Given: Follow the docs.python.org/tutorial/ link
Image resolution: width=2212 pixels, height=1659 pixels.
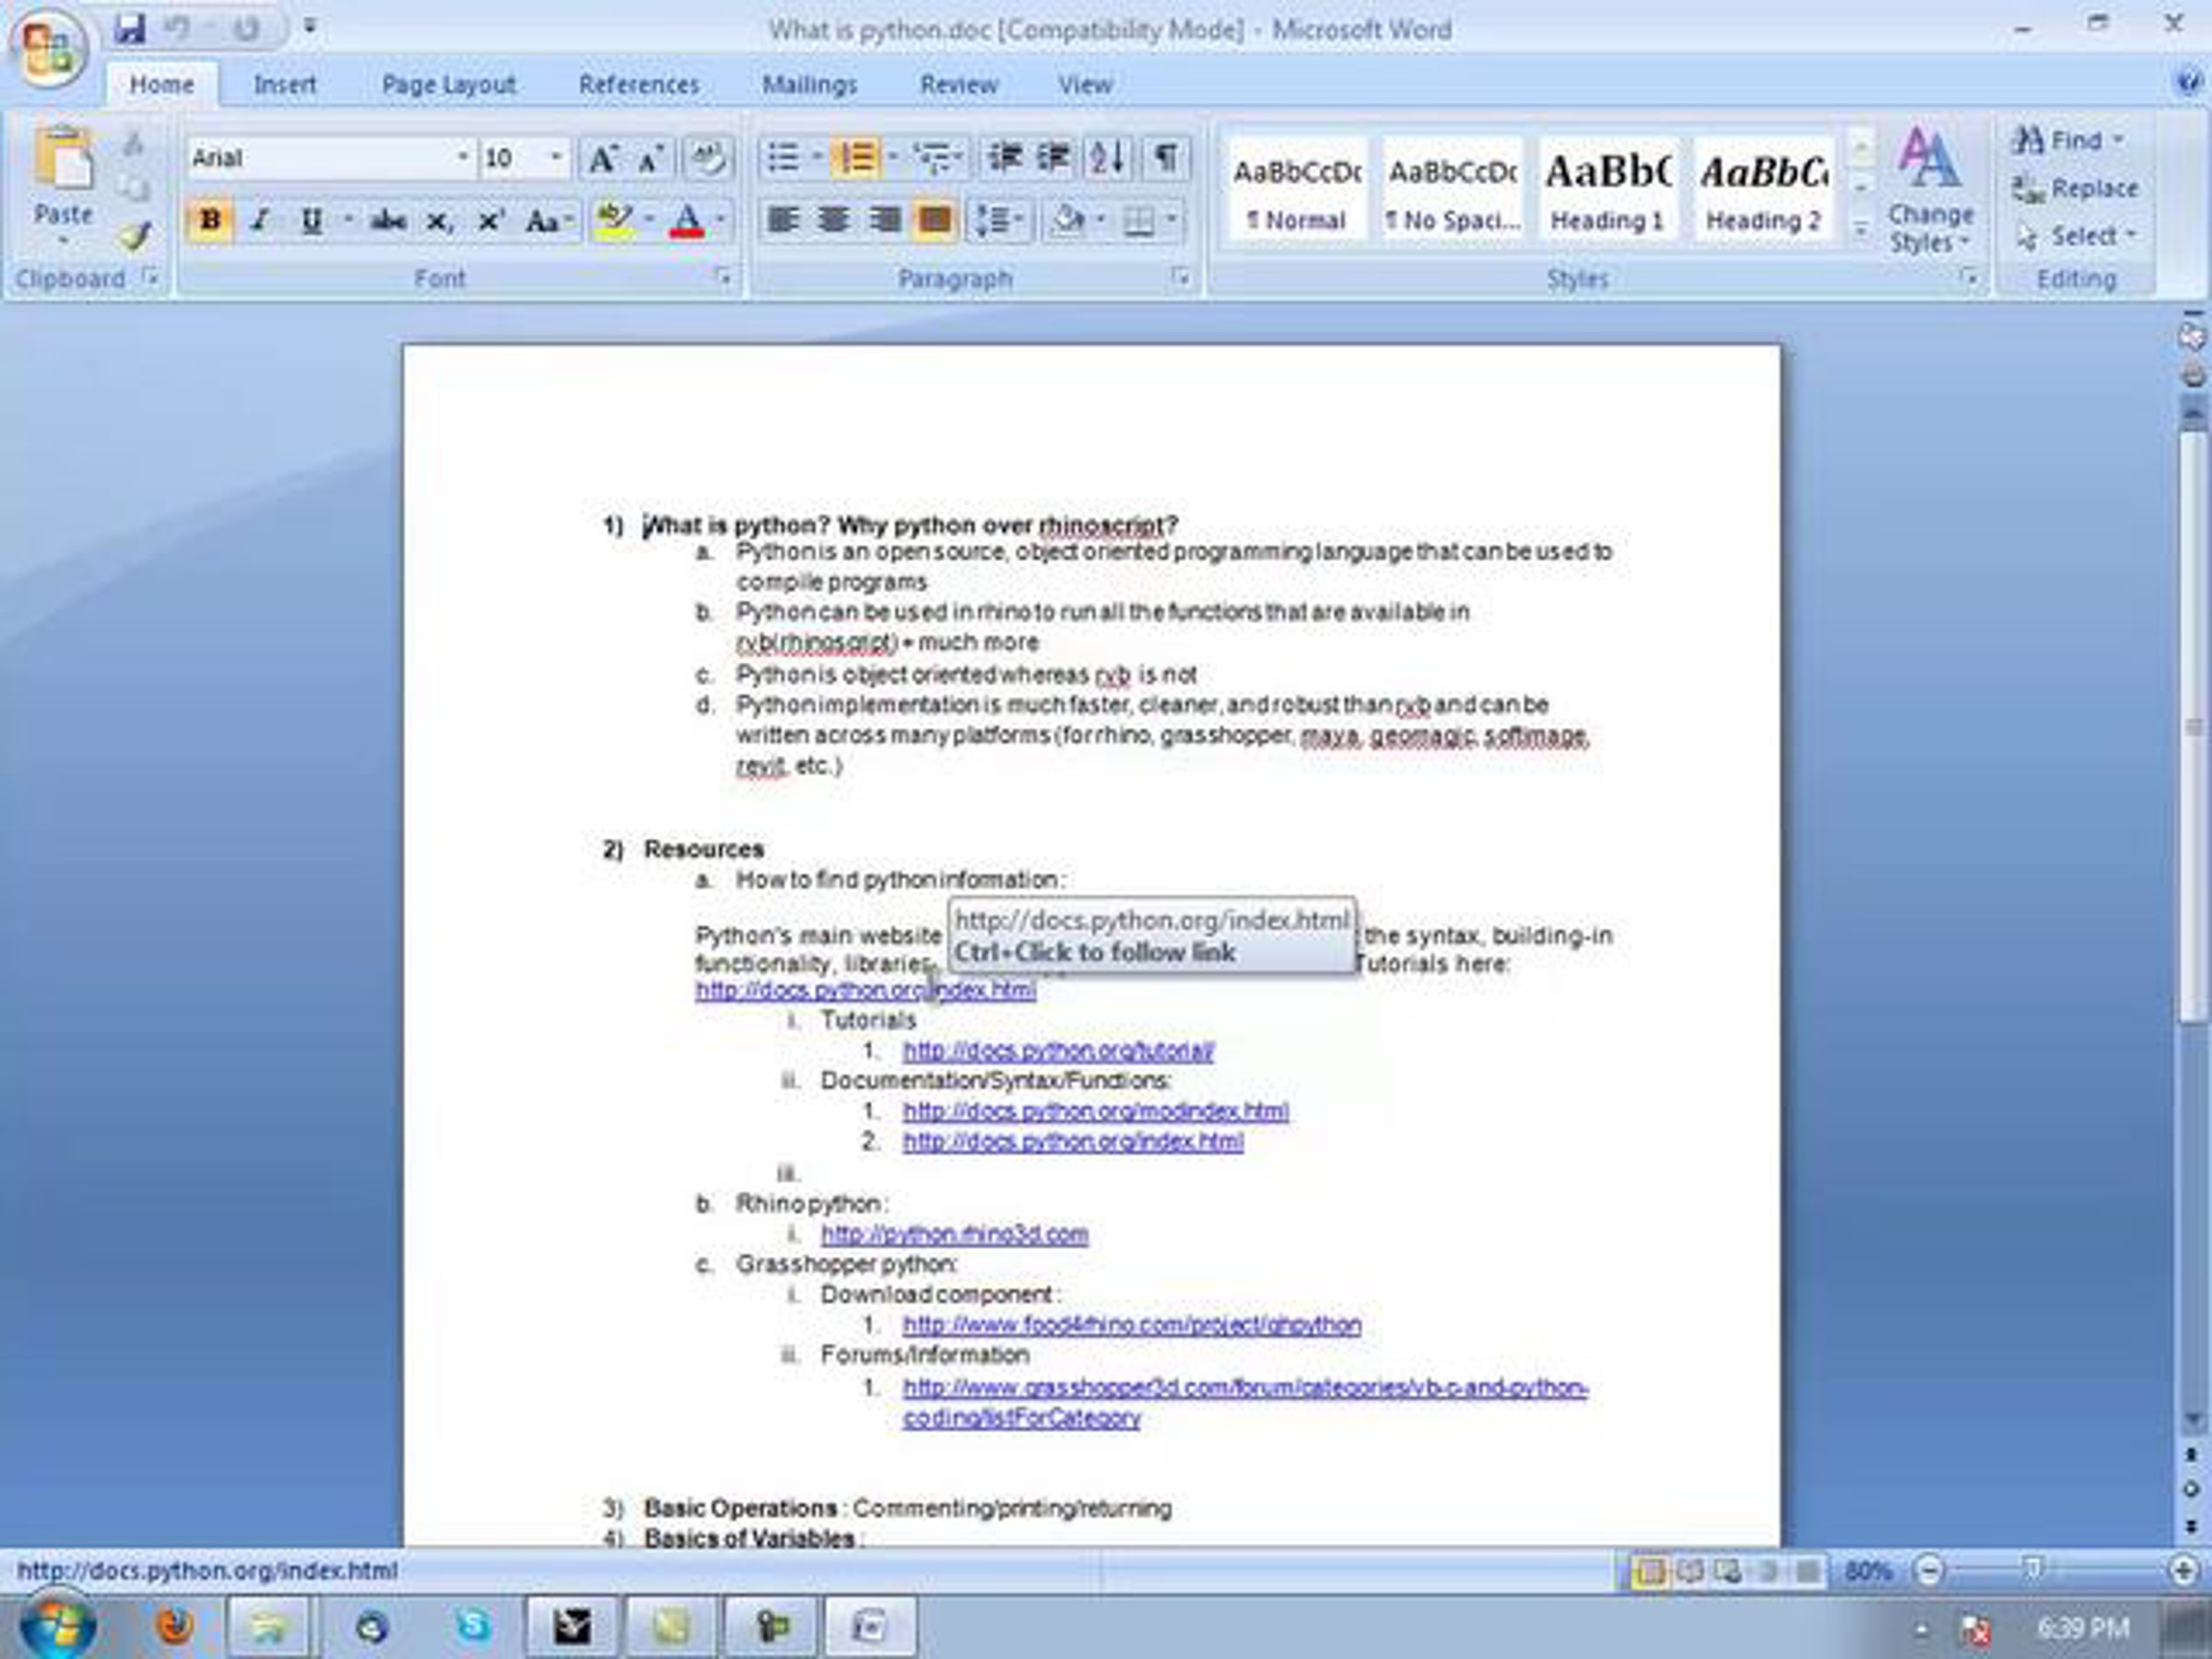Looking at the screenshot, I should (1058, 1051).
